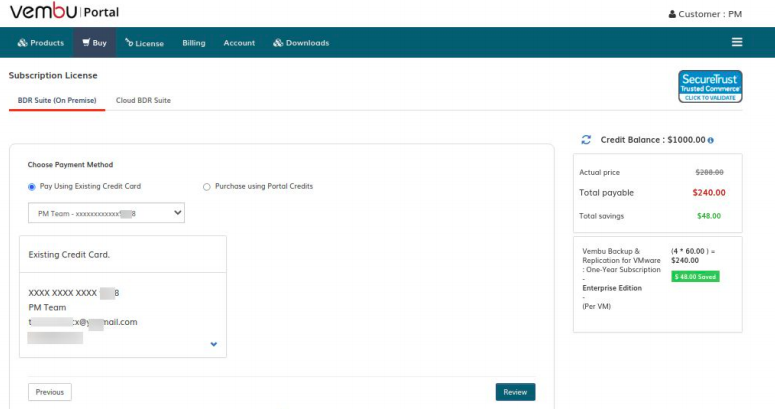This screenshot has width=775, height=409.
Task: Go to the License menu
Action: [144, 43]
